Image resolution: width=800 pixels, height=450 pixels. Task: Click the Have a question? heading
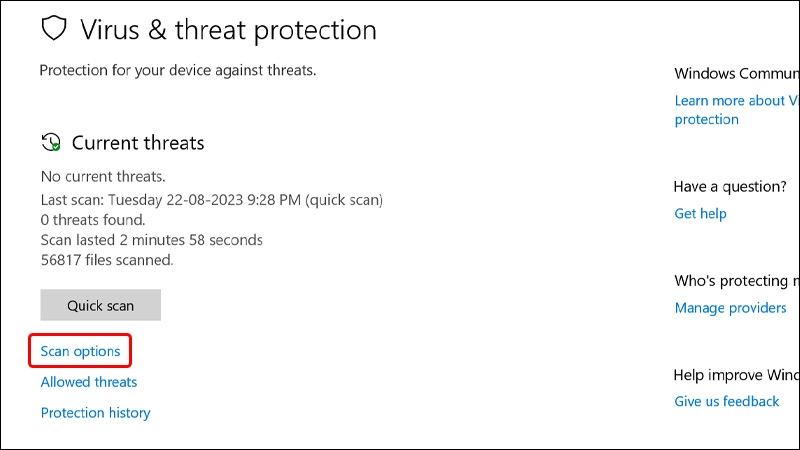[730, 186]
